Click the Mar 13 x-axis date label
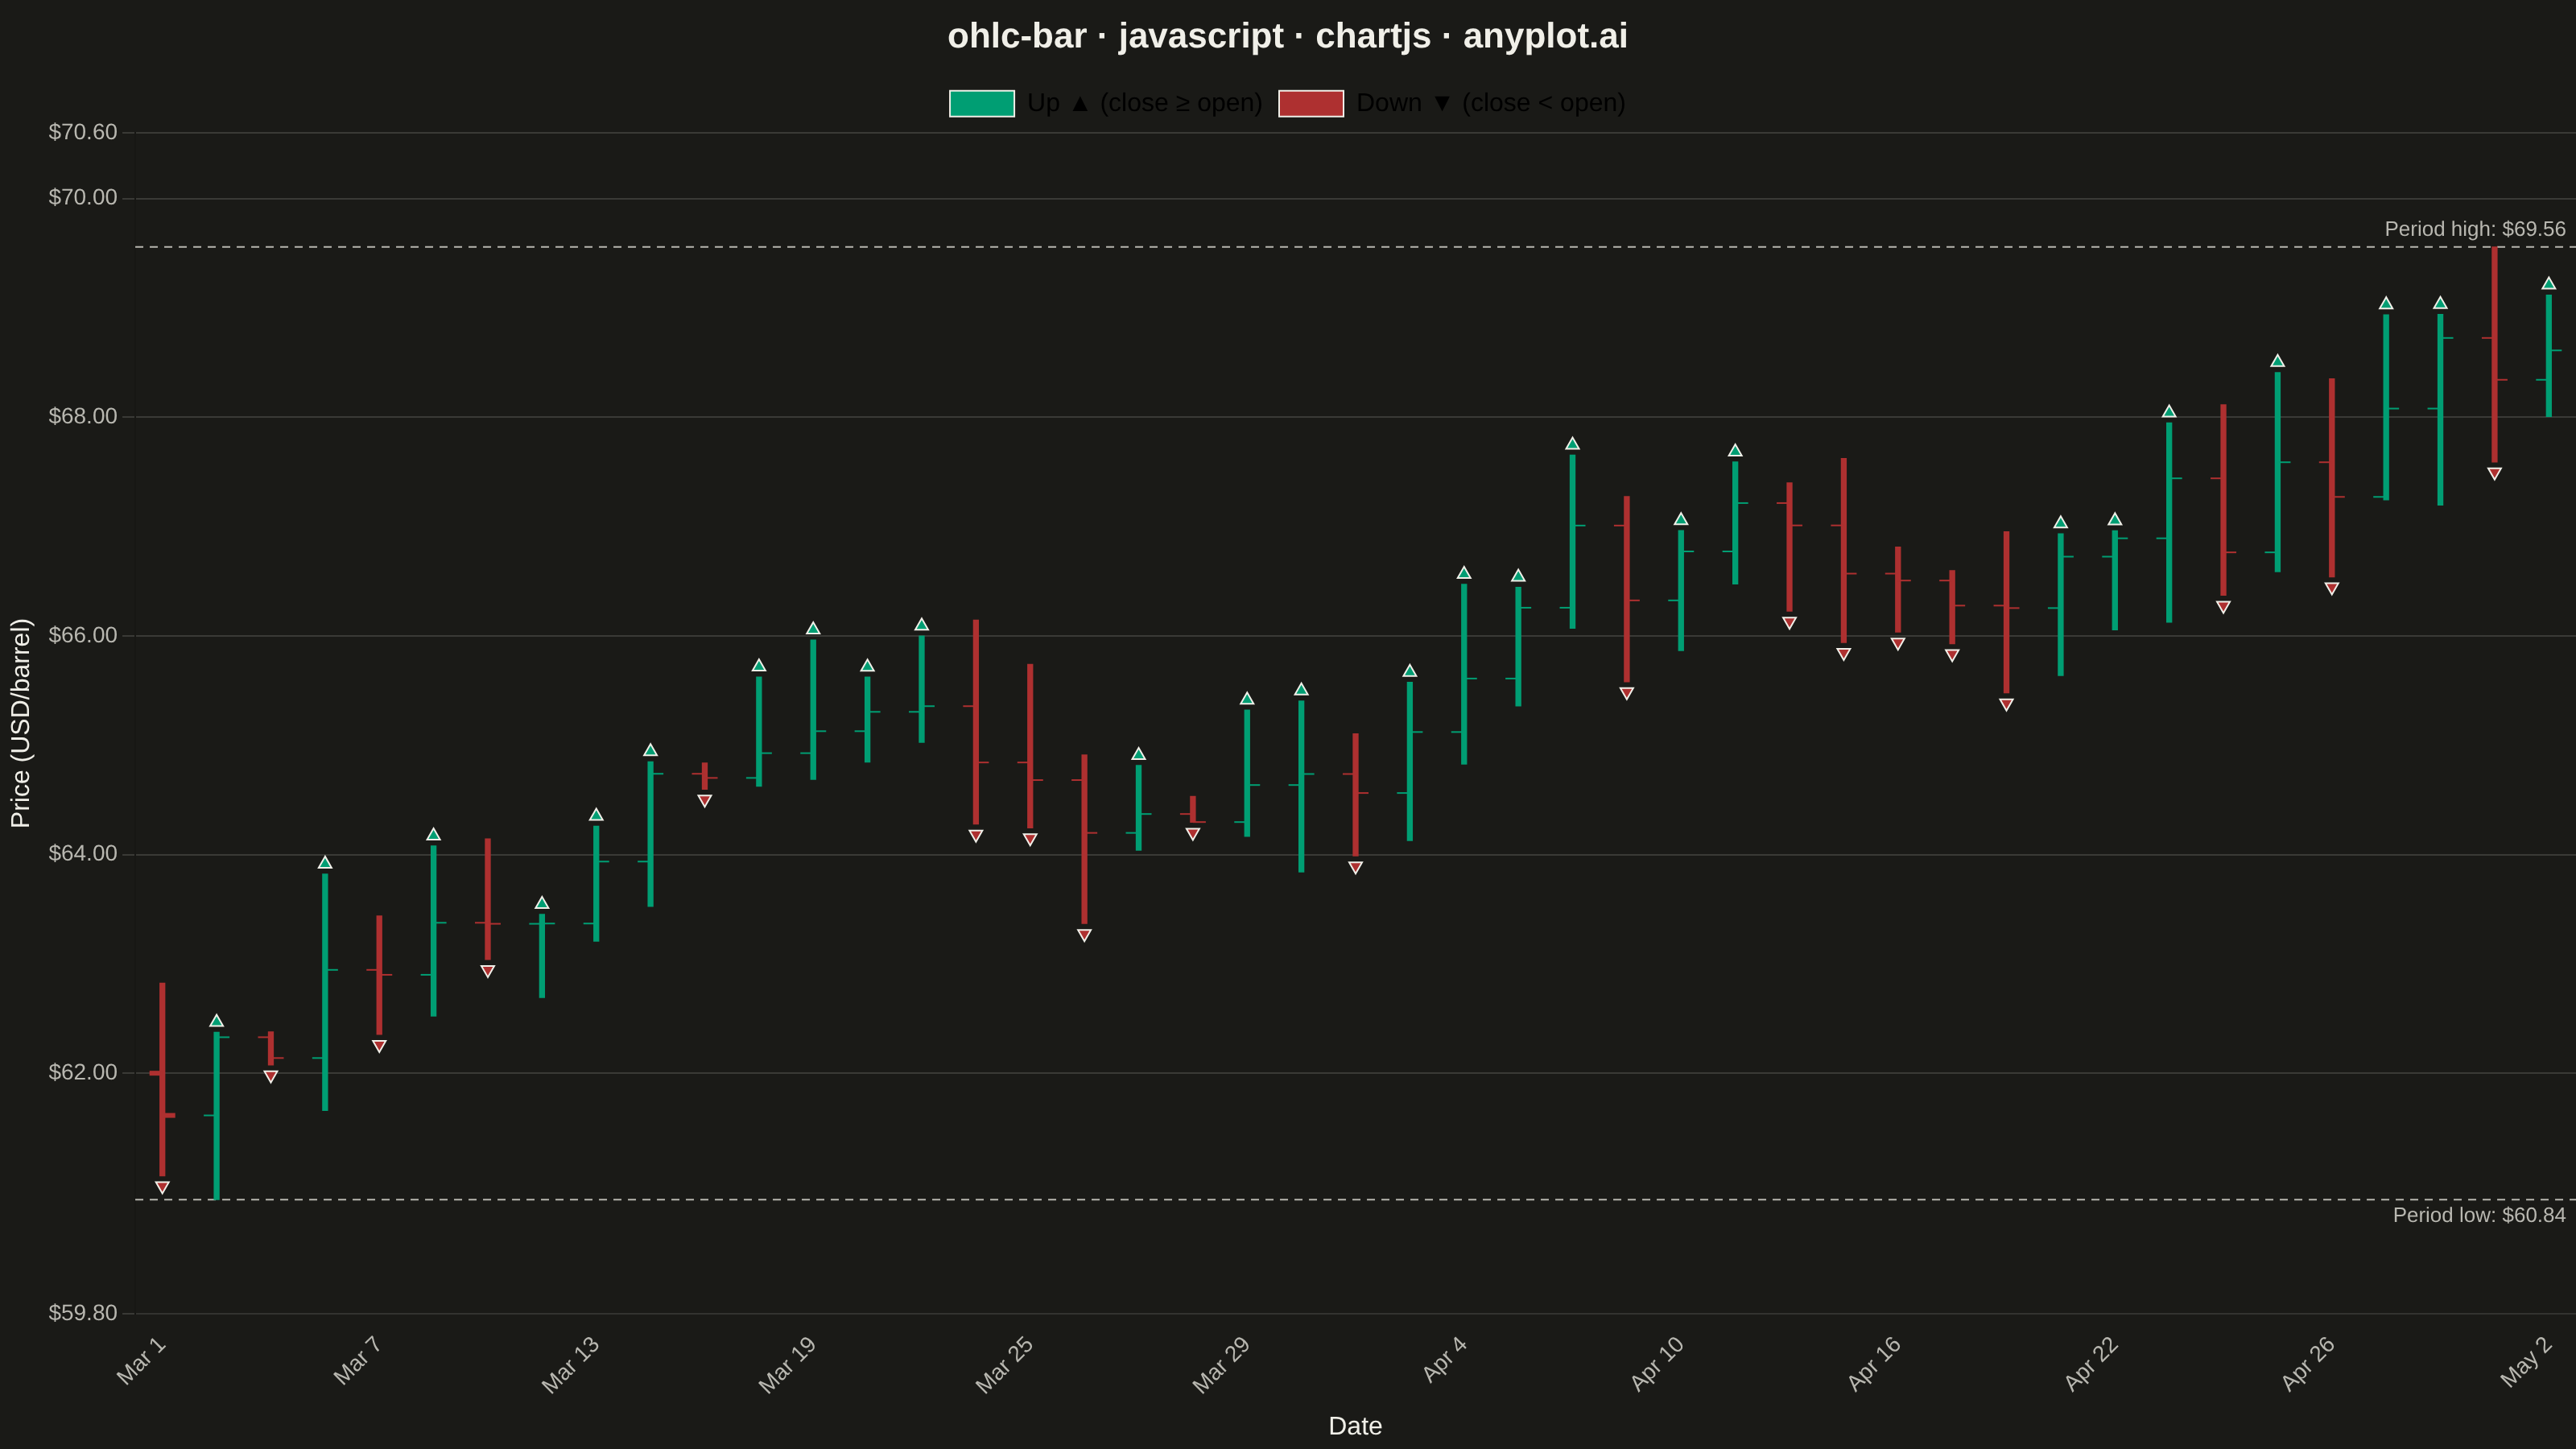Image resolution: width=2576 pixels, height=1449 pixels. (x=570, y=1364)
